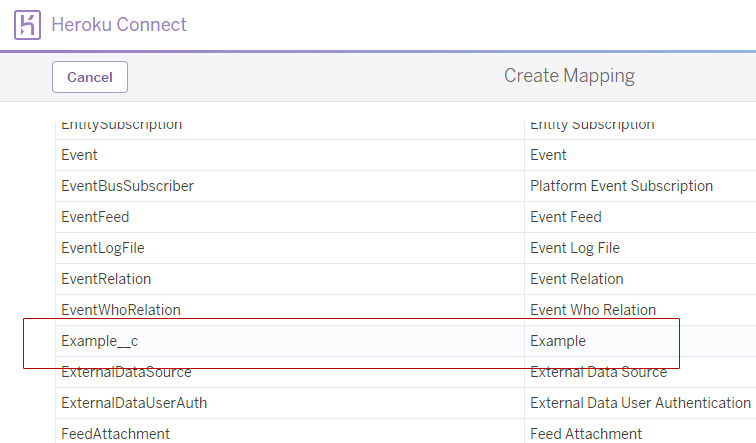This screenshot has width=756, height=443.
Task: Select the Example__c custom object
Action: pos(100,341)
